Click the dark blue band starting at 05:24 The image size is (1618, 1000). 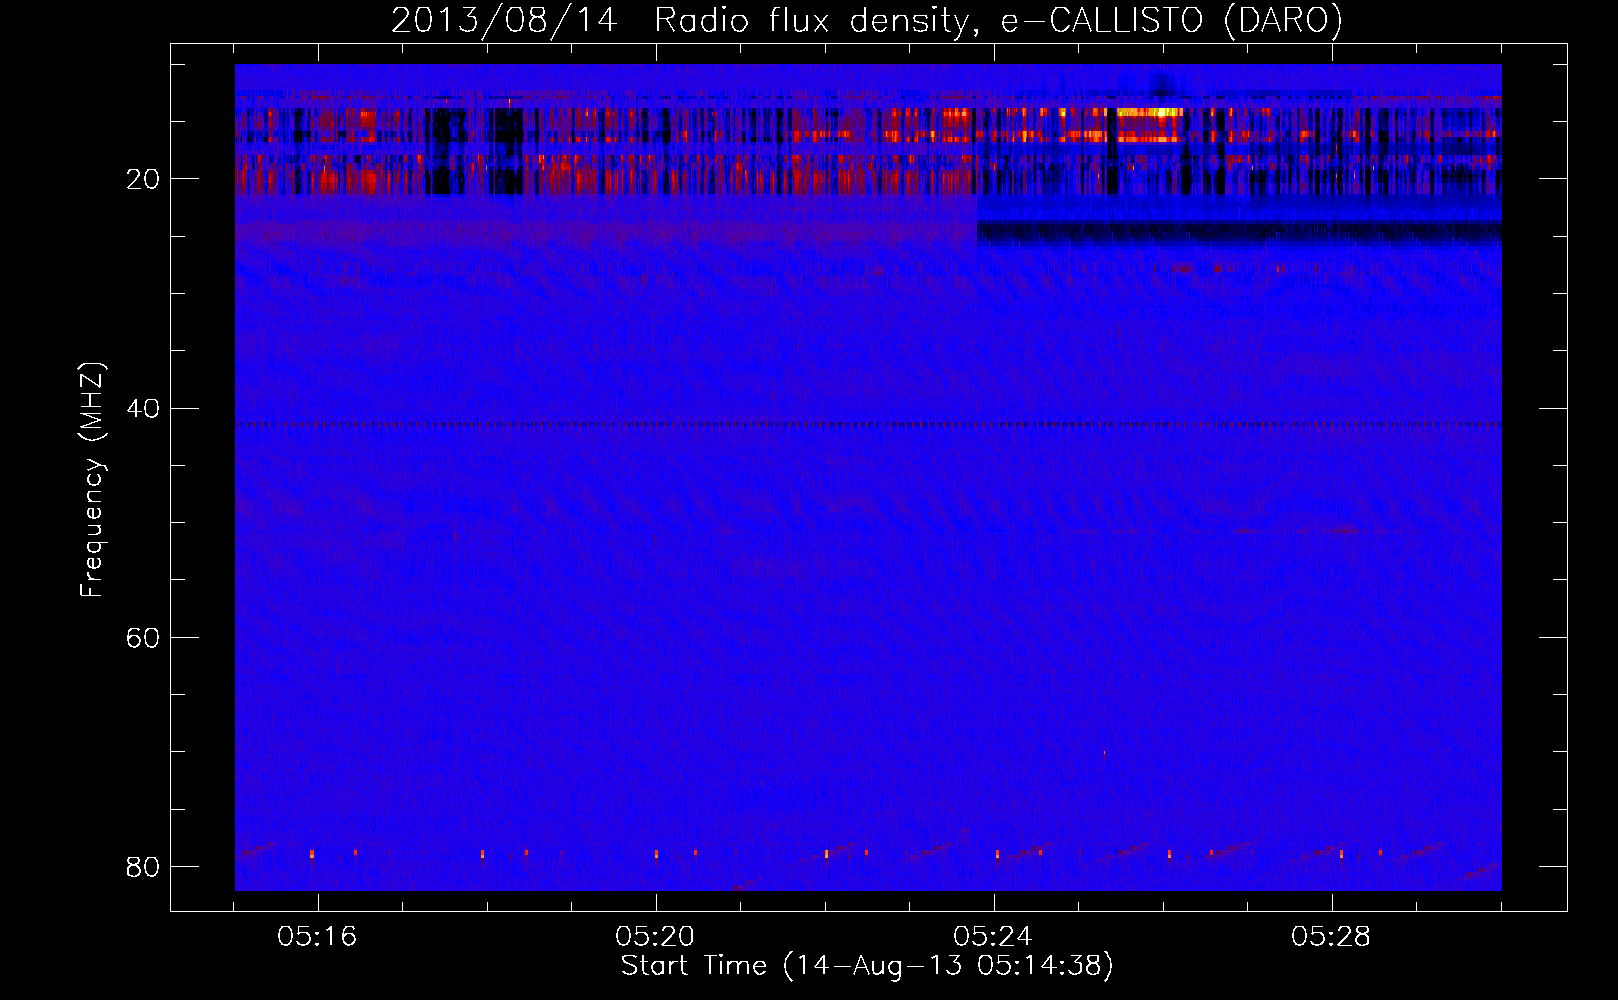tap(1239, 232)
